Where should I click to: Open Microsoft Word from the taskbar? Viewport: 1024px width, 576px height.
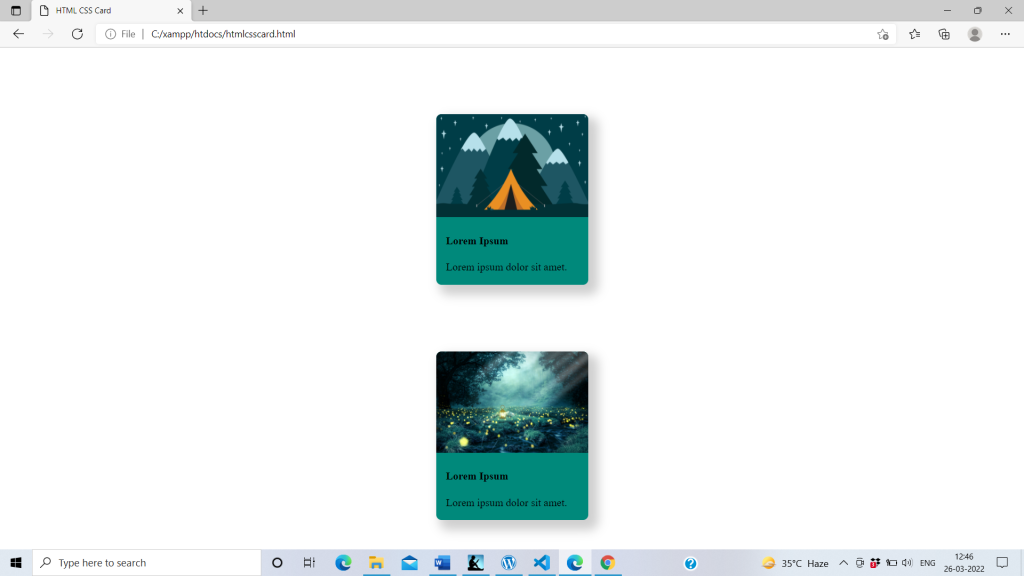coord(442,562)
